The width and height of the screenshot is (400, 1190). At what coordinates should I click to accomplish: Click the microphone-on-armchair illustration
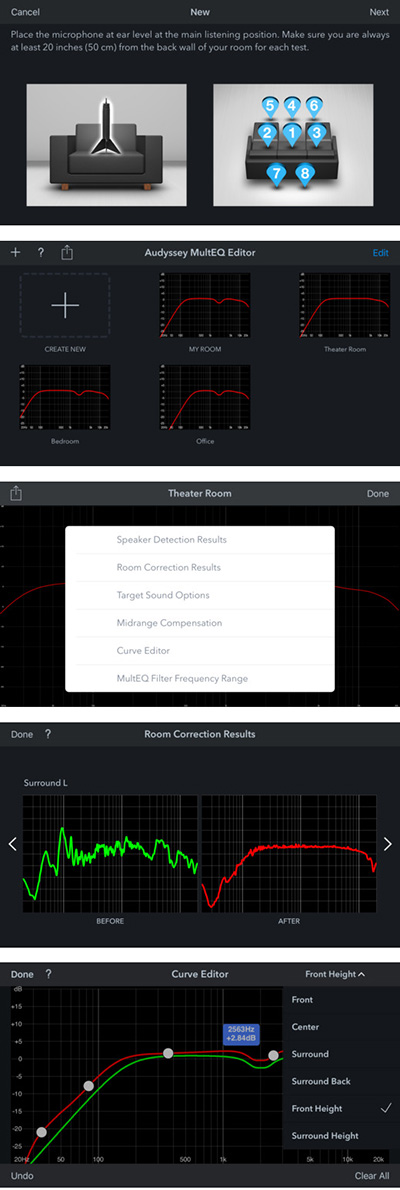106,145
